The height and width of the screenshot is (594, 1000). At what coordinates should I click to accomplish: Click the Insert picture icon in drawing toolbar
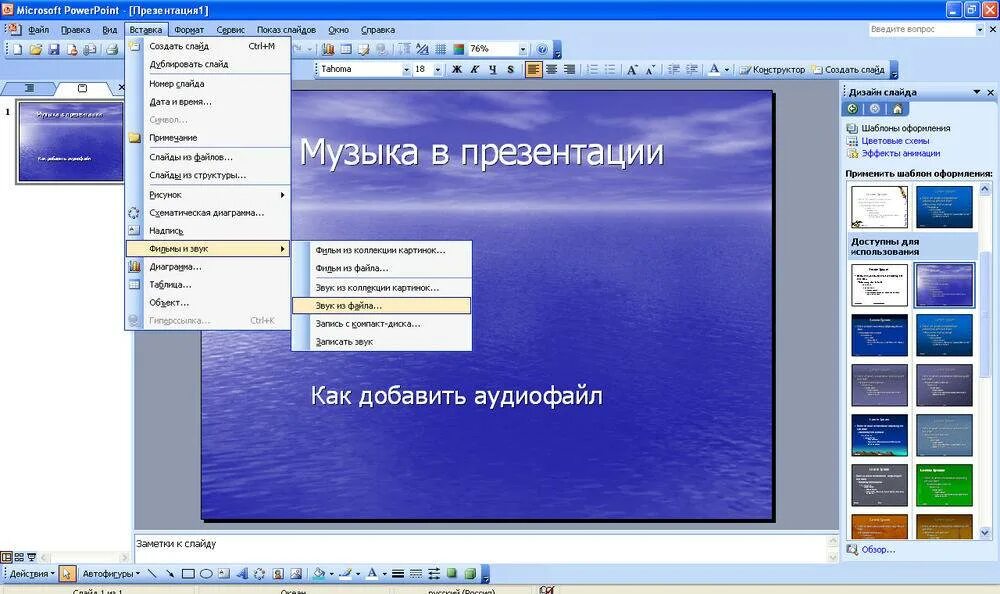[296, 574]
